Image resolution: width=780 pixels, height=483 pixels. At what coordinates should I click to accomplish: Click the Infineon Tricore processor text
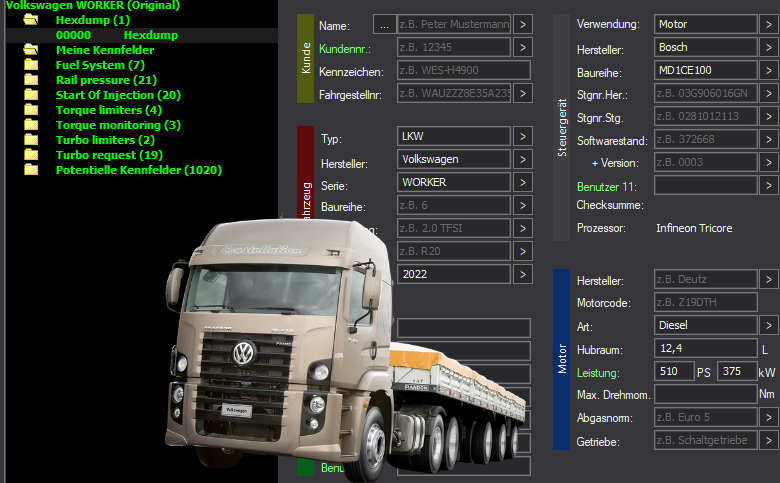coord(694,228)
